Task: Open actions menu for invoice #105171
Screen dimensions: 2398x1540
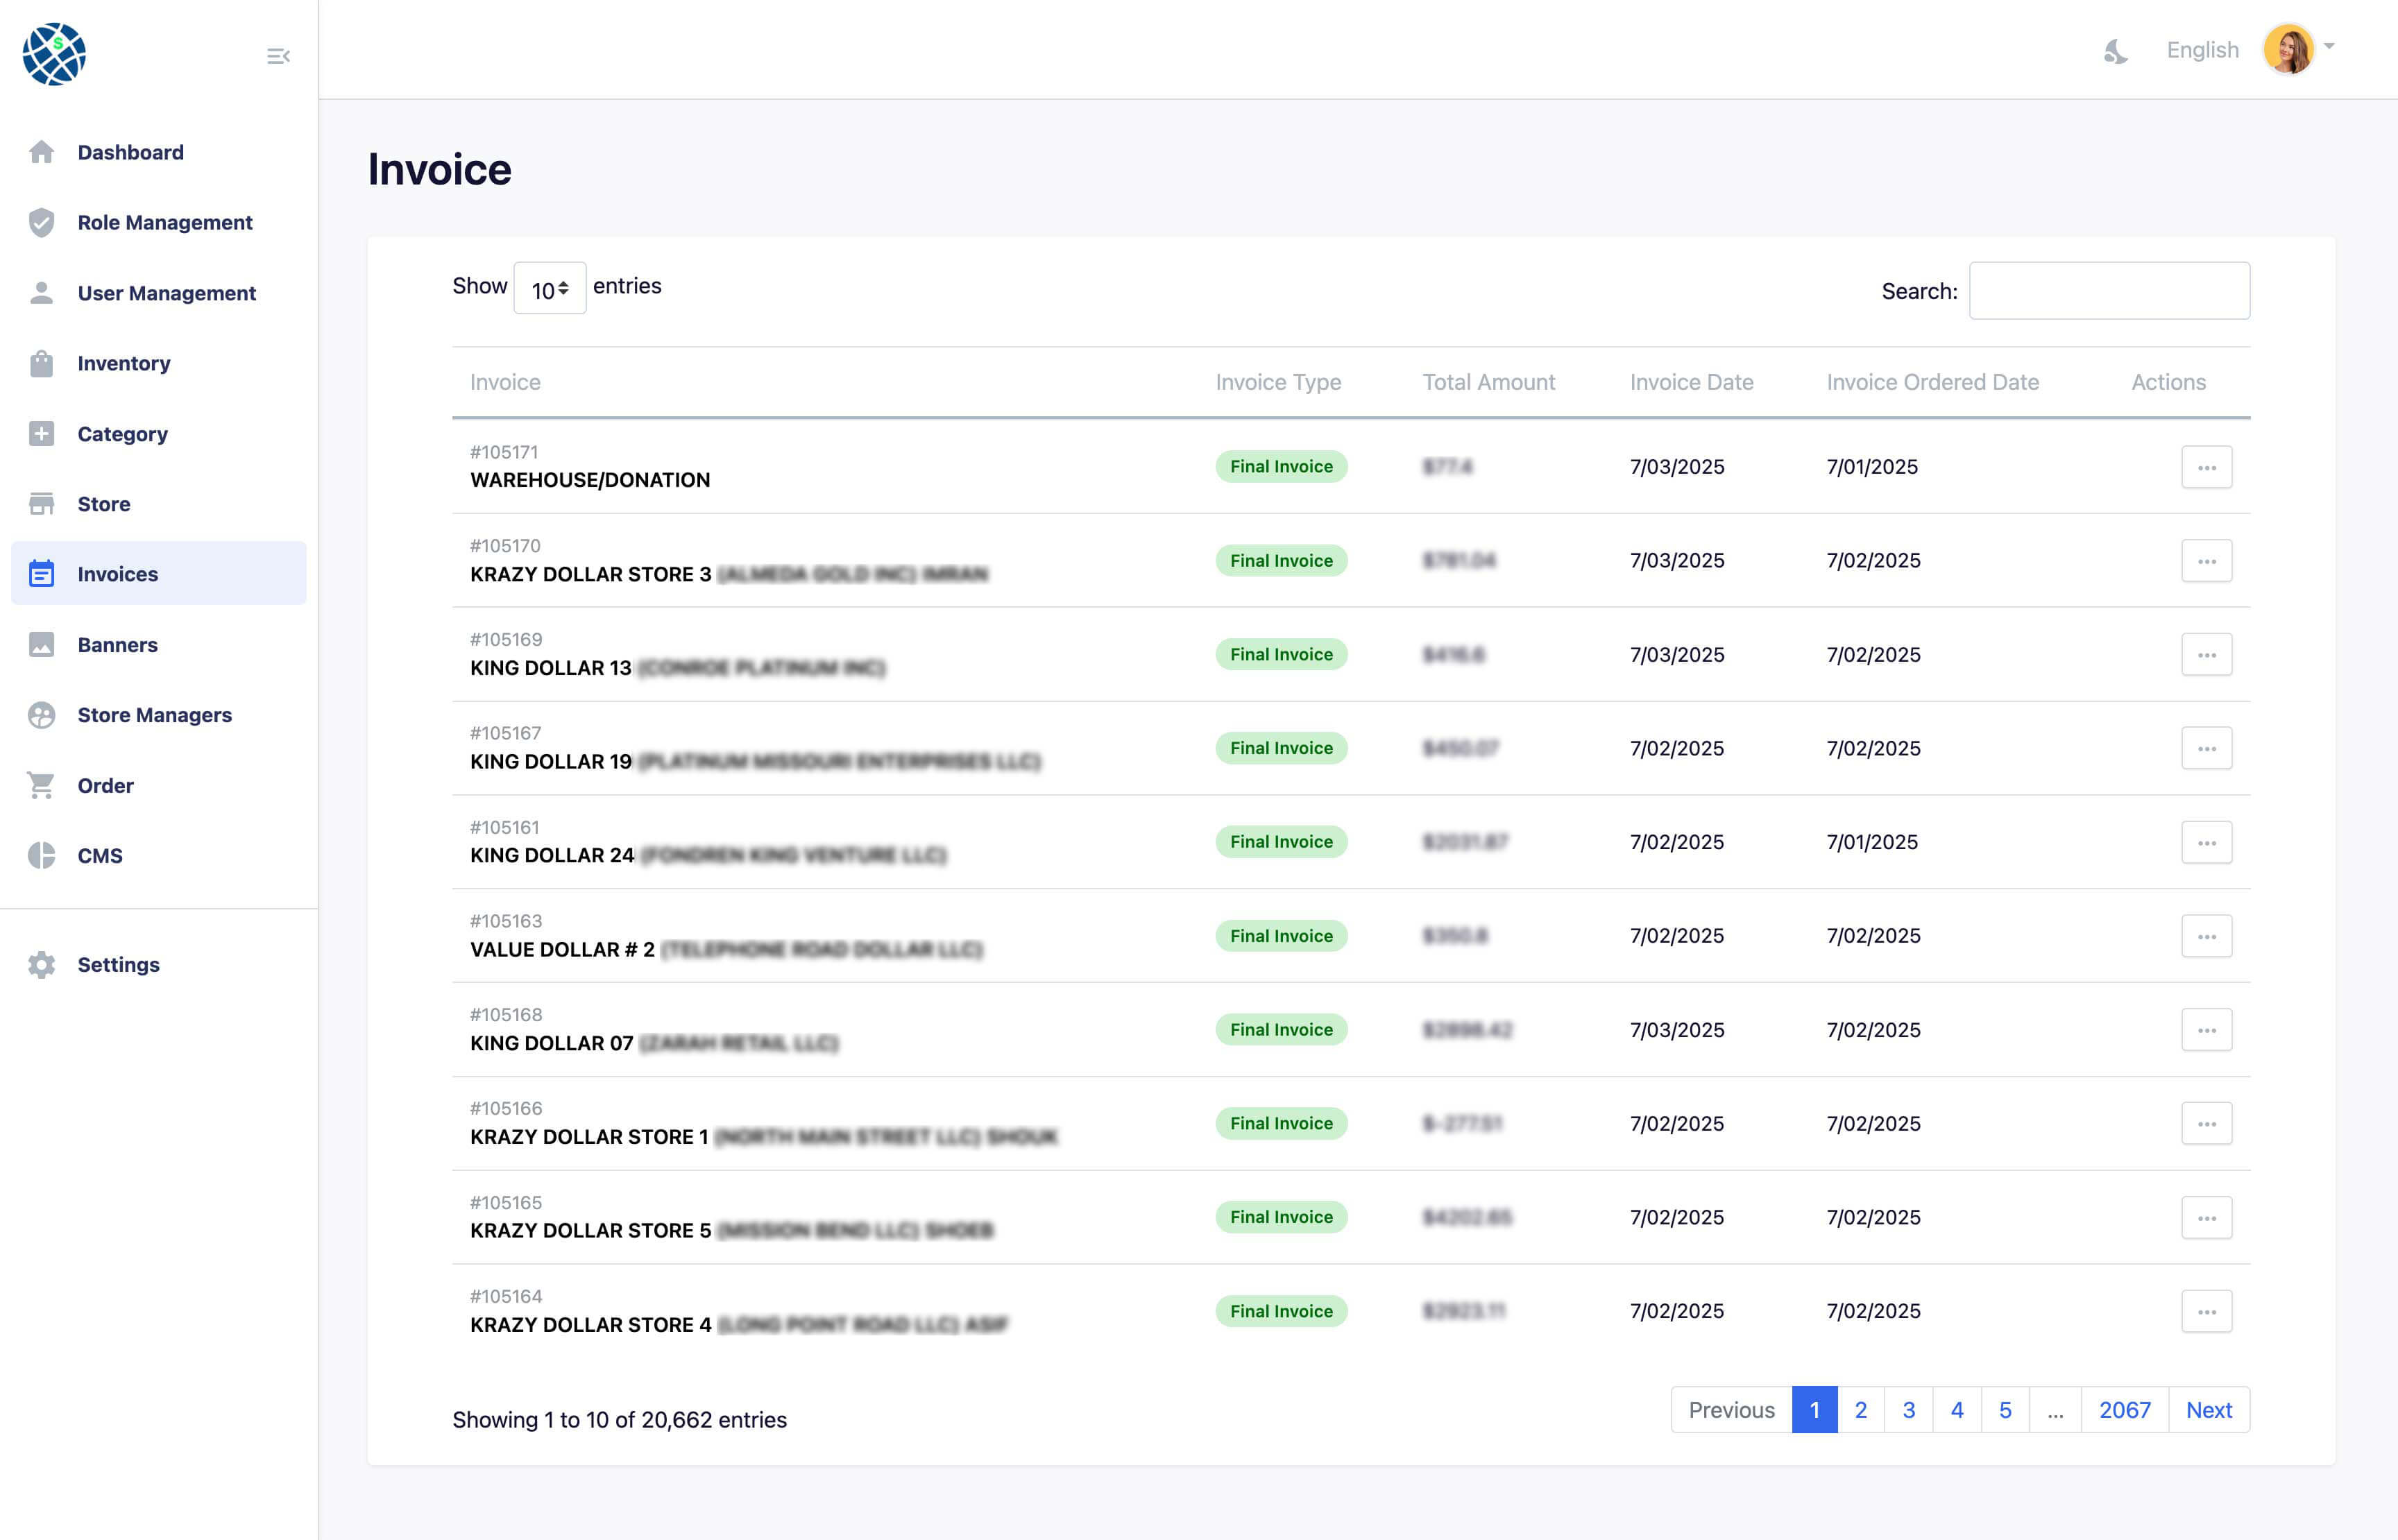Action: [x=2206, y=467]
